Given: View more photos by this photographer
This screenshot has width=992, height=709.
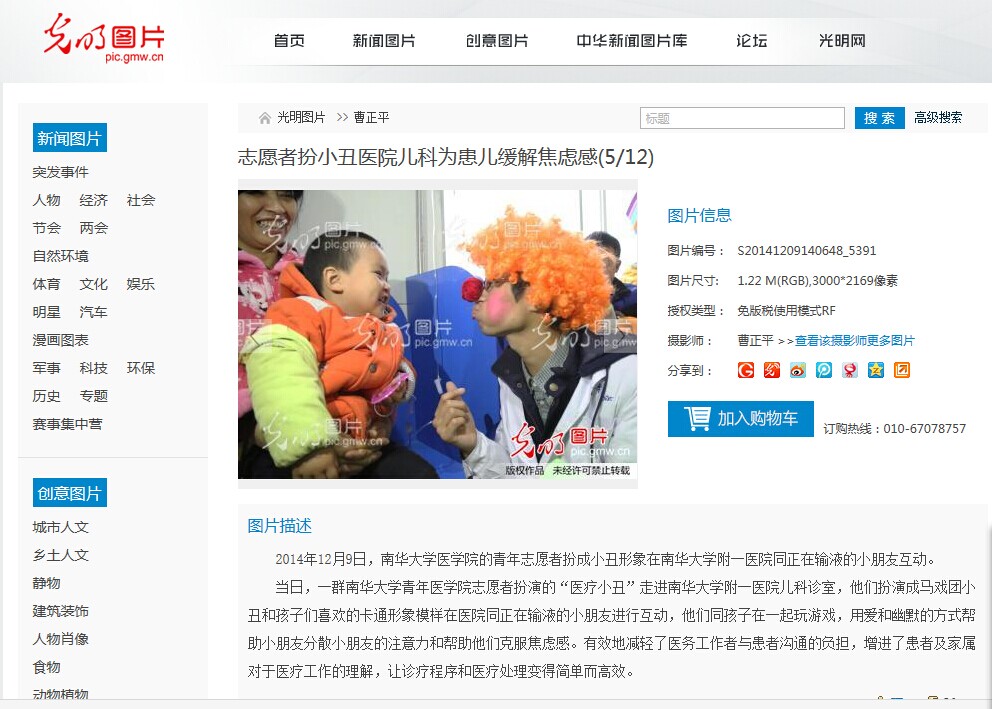Looking at the screenshot, I should pyautogui.click(x=855, y=341).
